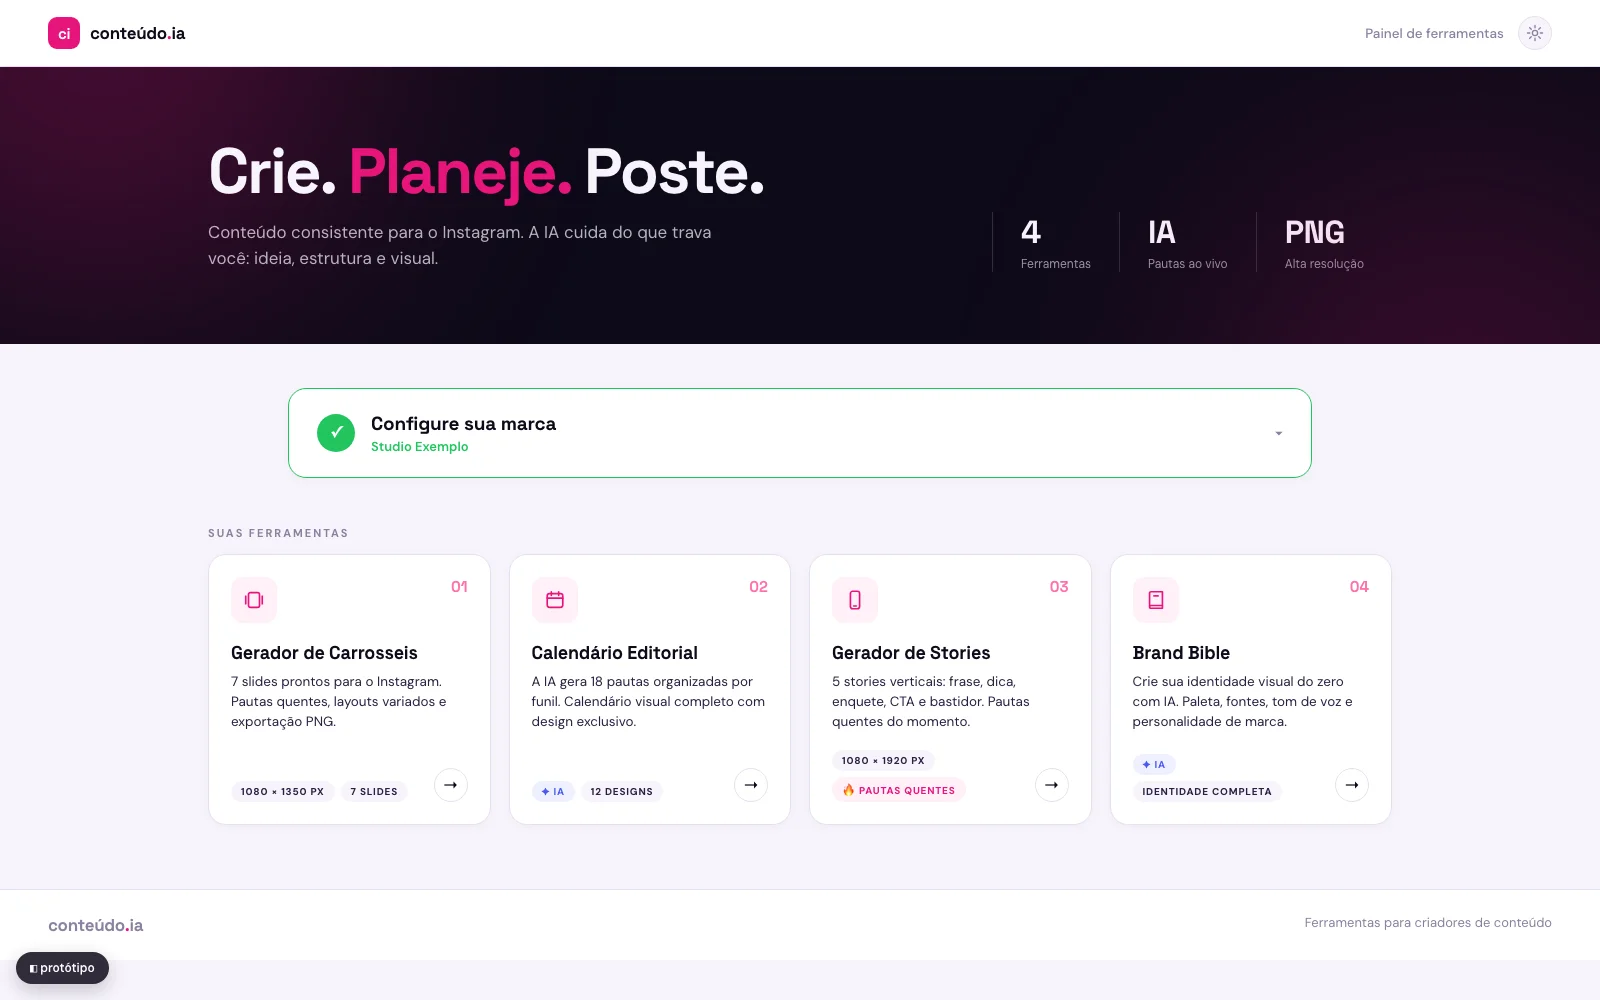
Task: Open Calendário Editorial via its arrow button
Action: click(x=751, y=785)
